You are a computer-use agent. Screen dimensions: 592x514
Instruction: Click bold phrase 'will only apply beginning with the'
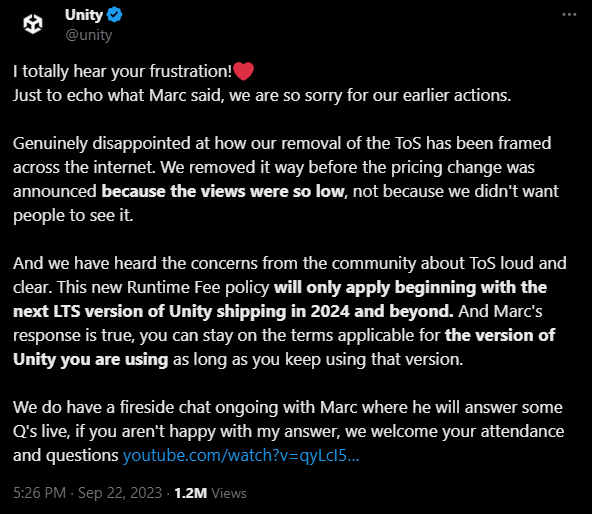tap(410, 287)
